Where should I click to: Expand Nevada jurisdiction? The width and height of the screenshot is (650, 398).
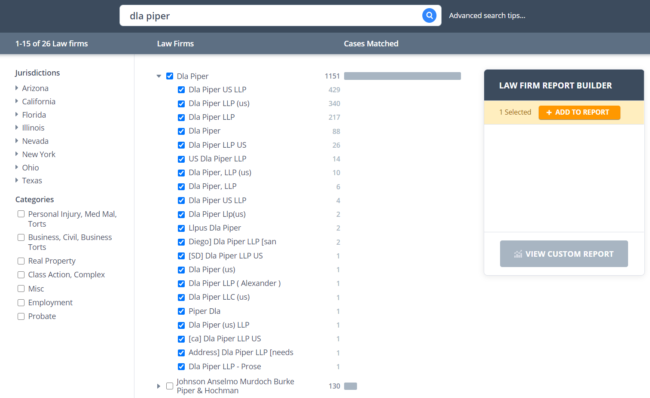(17, 141)
